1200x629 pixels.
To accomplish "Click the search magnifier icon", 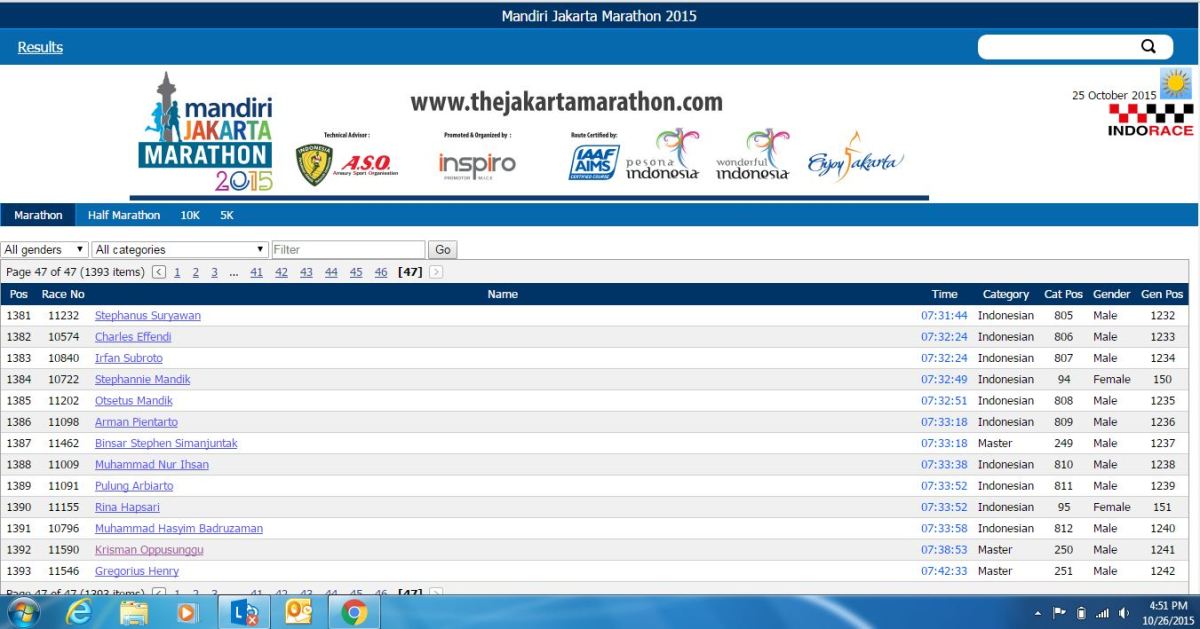I will coord(1148,47).
